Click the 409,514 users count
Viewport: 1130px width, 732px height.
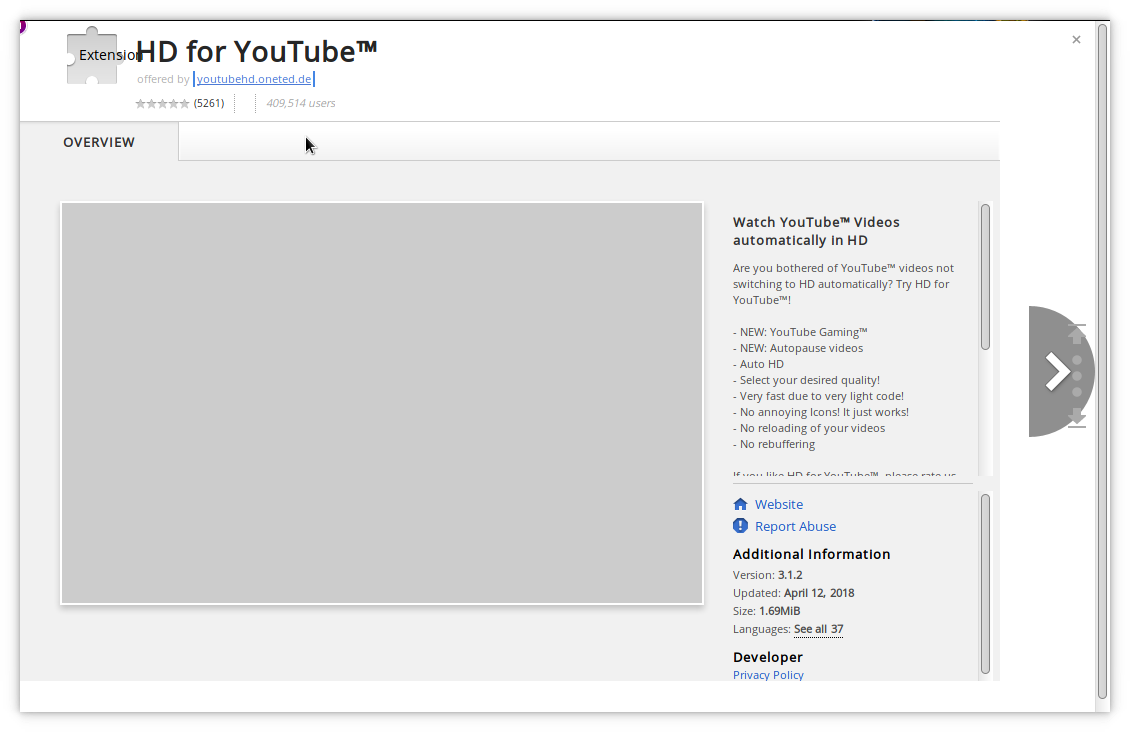(301, 104)
